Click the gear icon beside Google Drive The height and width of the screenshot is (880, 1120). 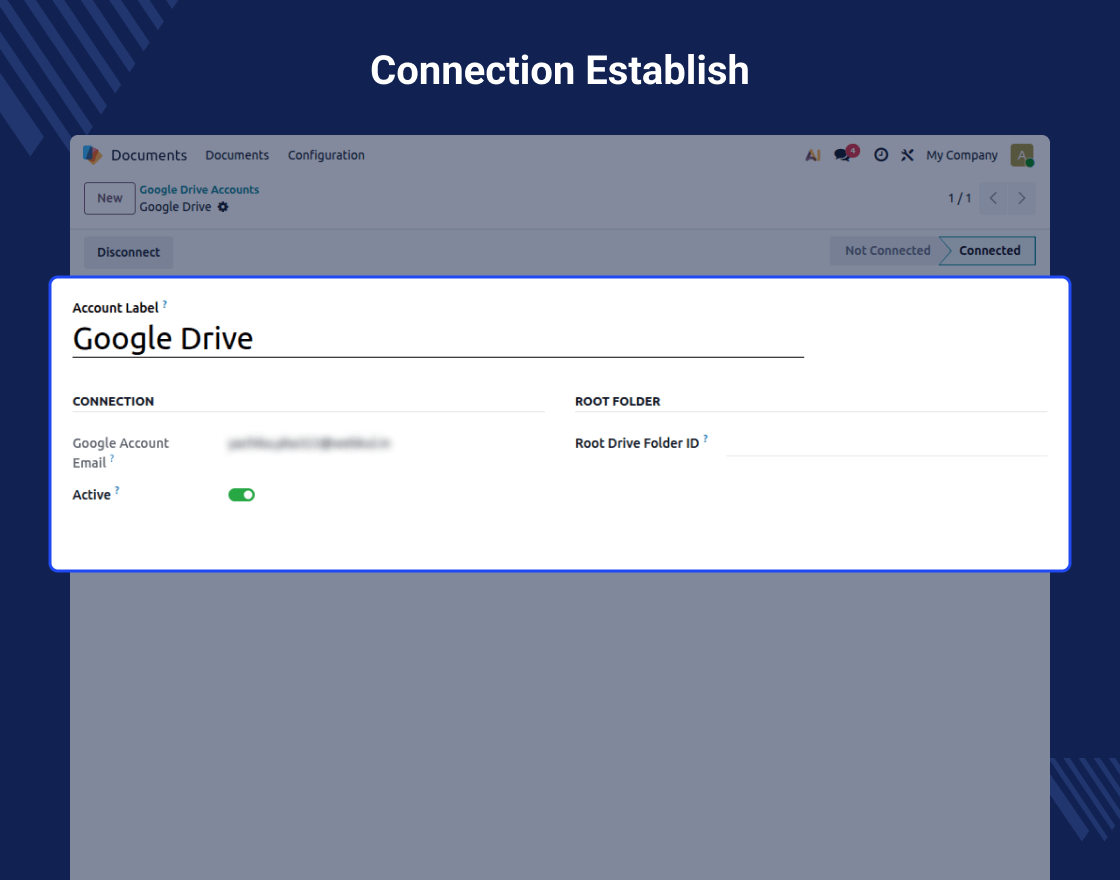pos(223,207)
